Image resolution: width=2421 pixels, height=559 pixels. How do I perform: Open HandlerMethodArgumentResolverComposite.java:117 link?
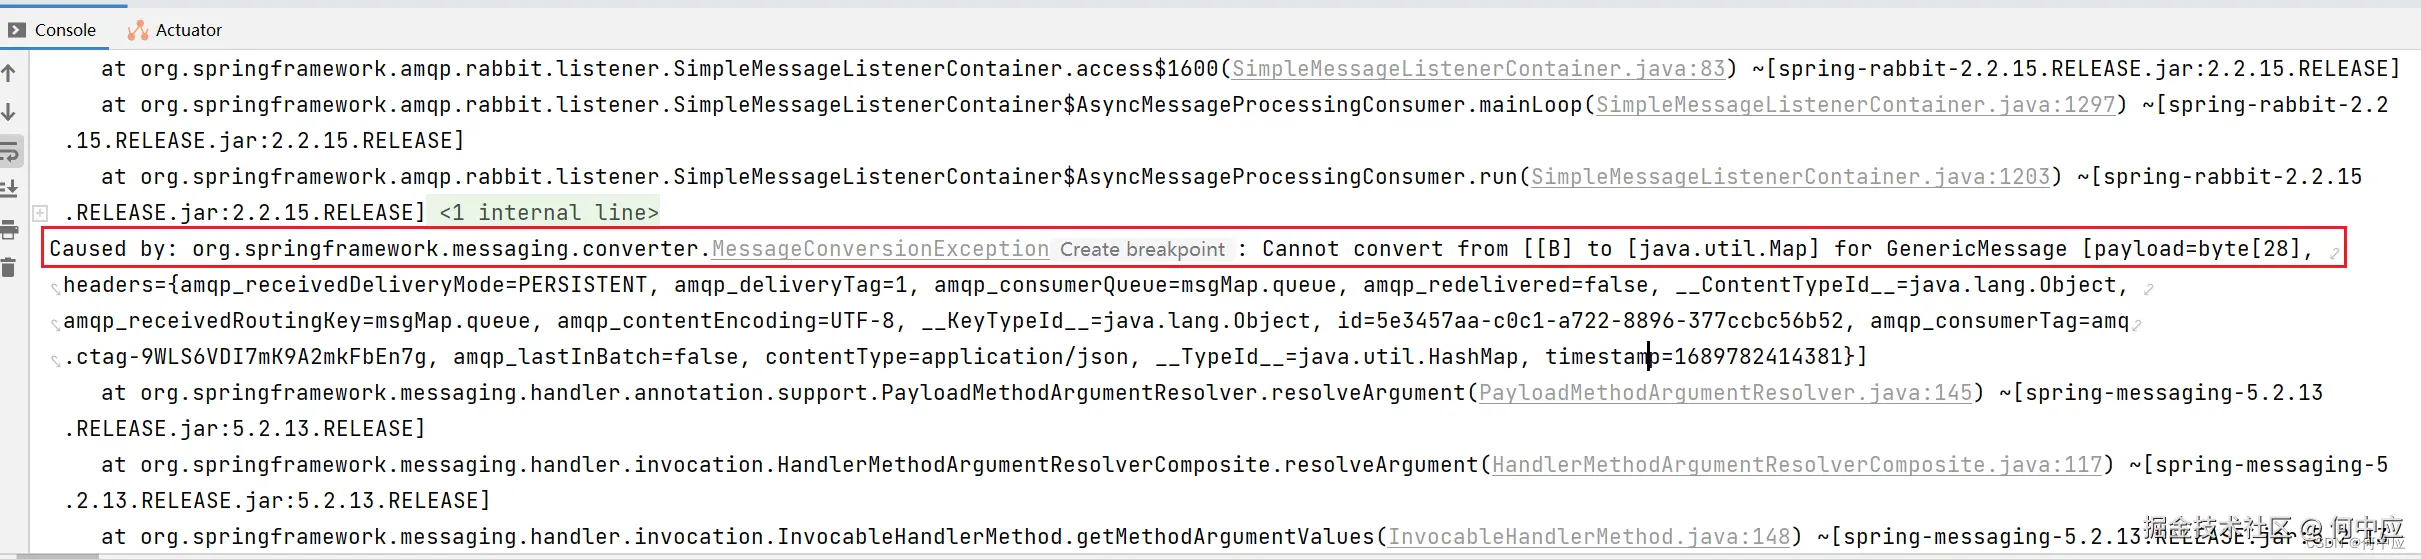point(1797,465)
